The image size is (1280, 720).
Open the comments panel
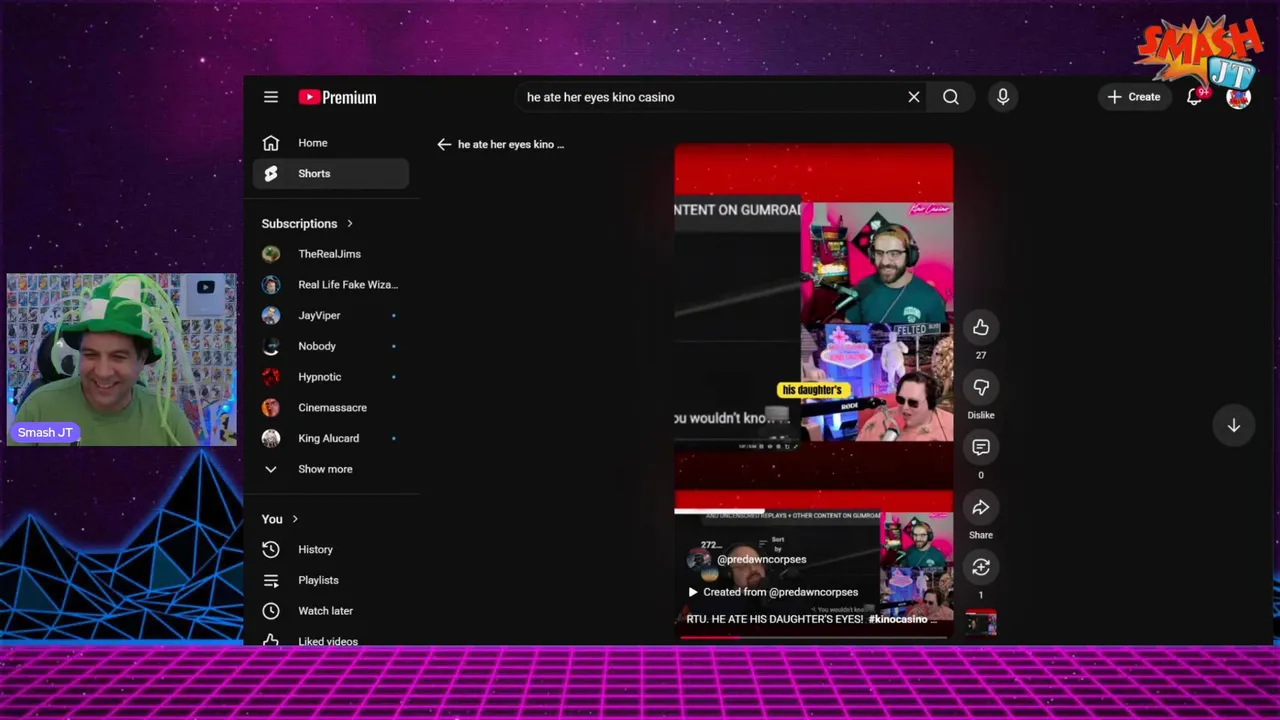pyautogui.click(x=981, y=448)
